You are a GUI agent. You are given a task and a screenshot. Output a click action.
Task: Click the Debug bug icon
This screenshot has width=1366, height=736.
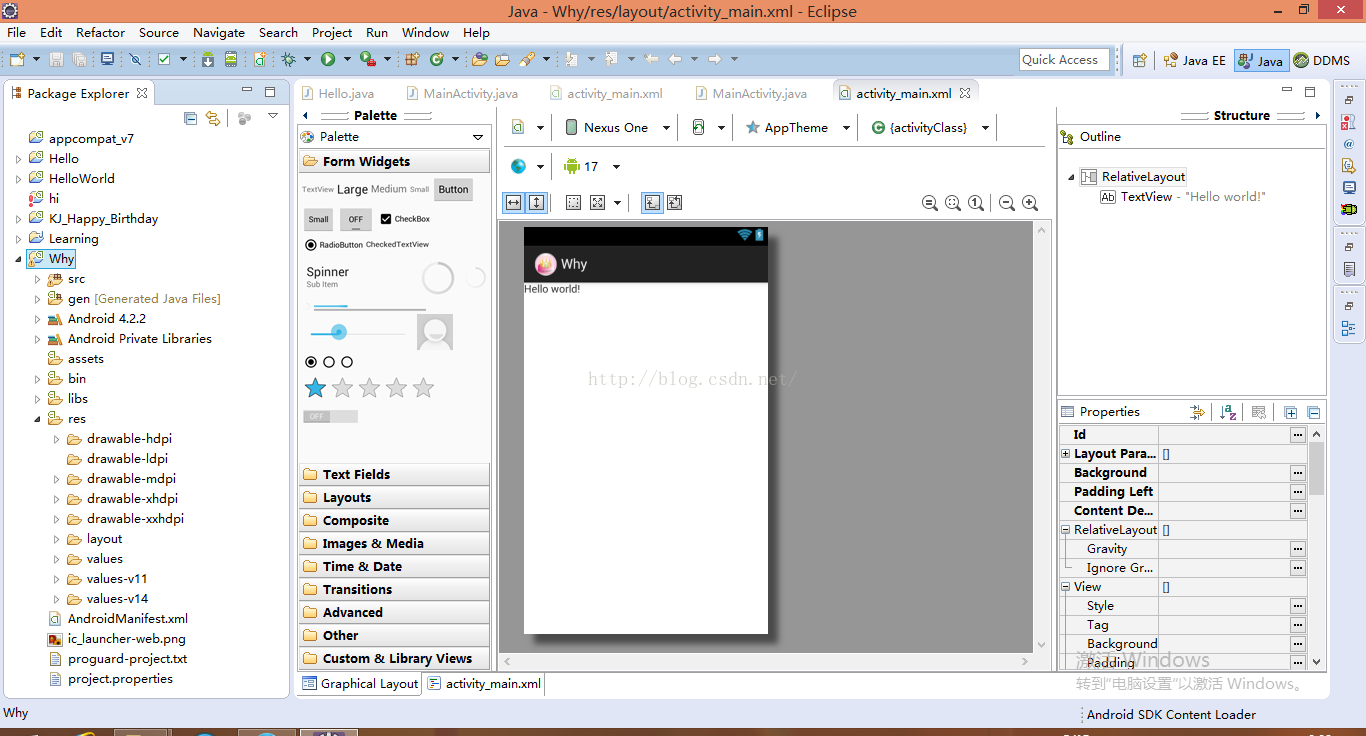[289, 60]
